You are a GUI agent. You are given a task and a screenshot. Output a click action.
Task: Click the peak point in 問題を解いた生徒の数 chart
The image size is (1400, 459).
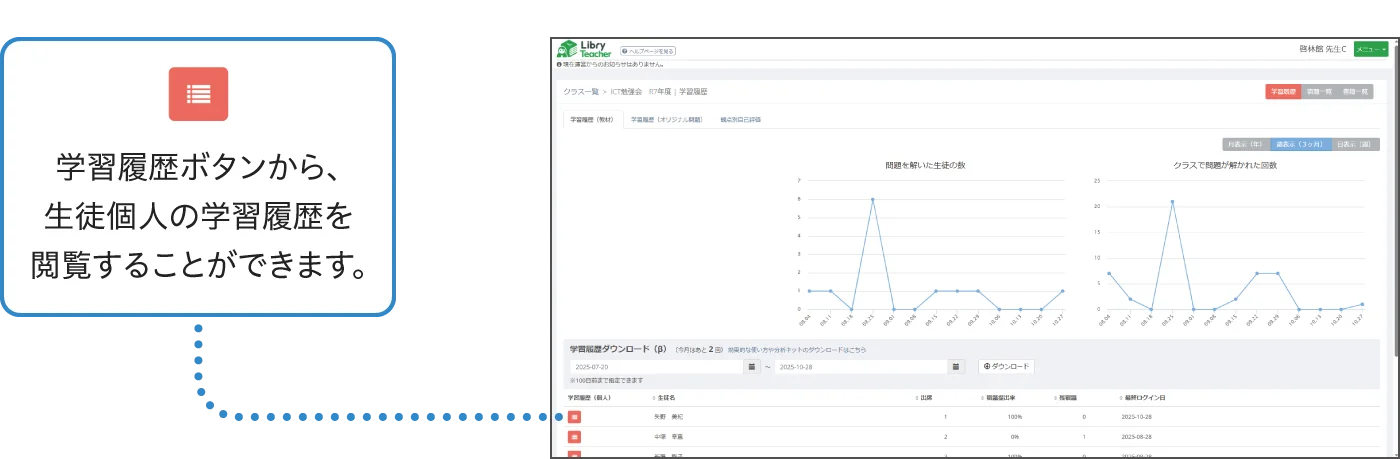pos(872,199)
